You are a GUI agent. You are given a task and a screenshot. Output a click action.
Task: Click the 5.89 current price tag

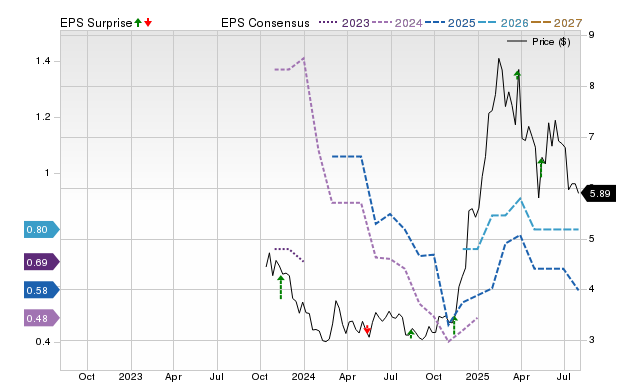[598, 193]
